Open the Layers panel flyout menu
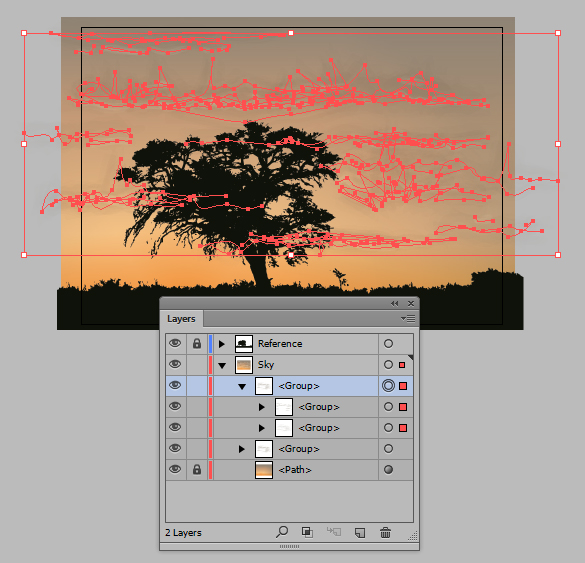The image size is (585, 563). pyautogui.click(x=408, y=318)
